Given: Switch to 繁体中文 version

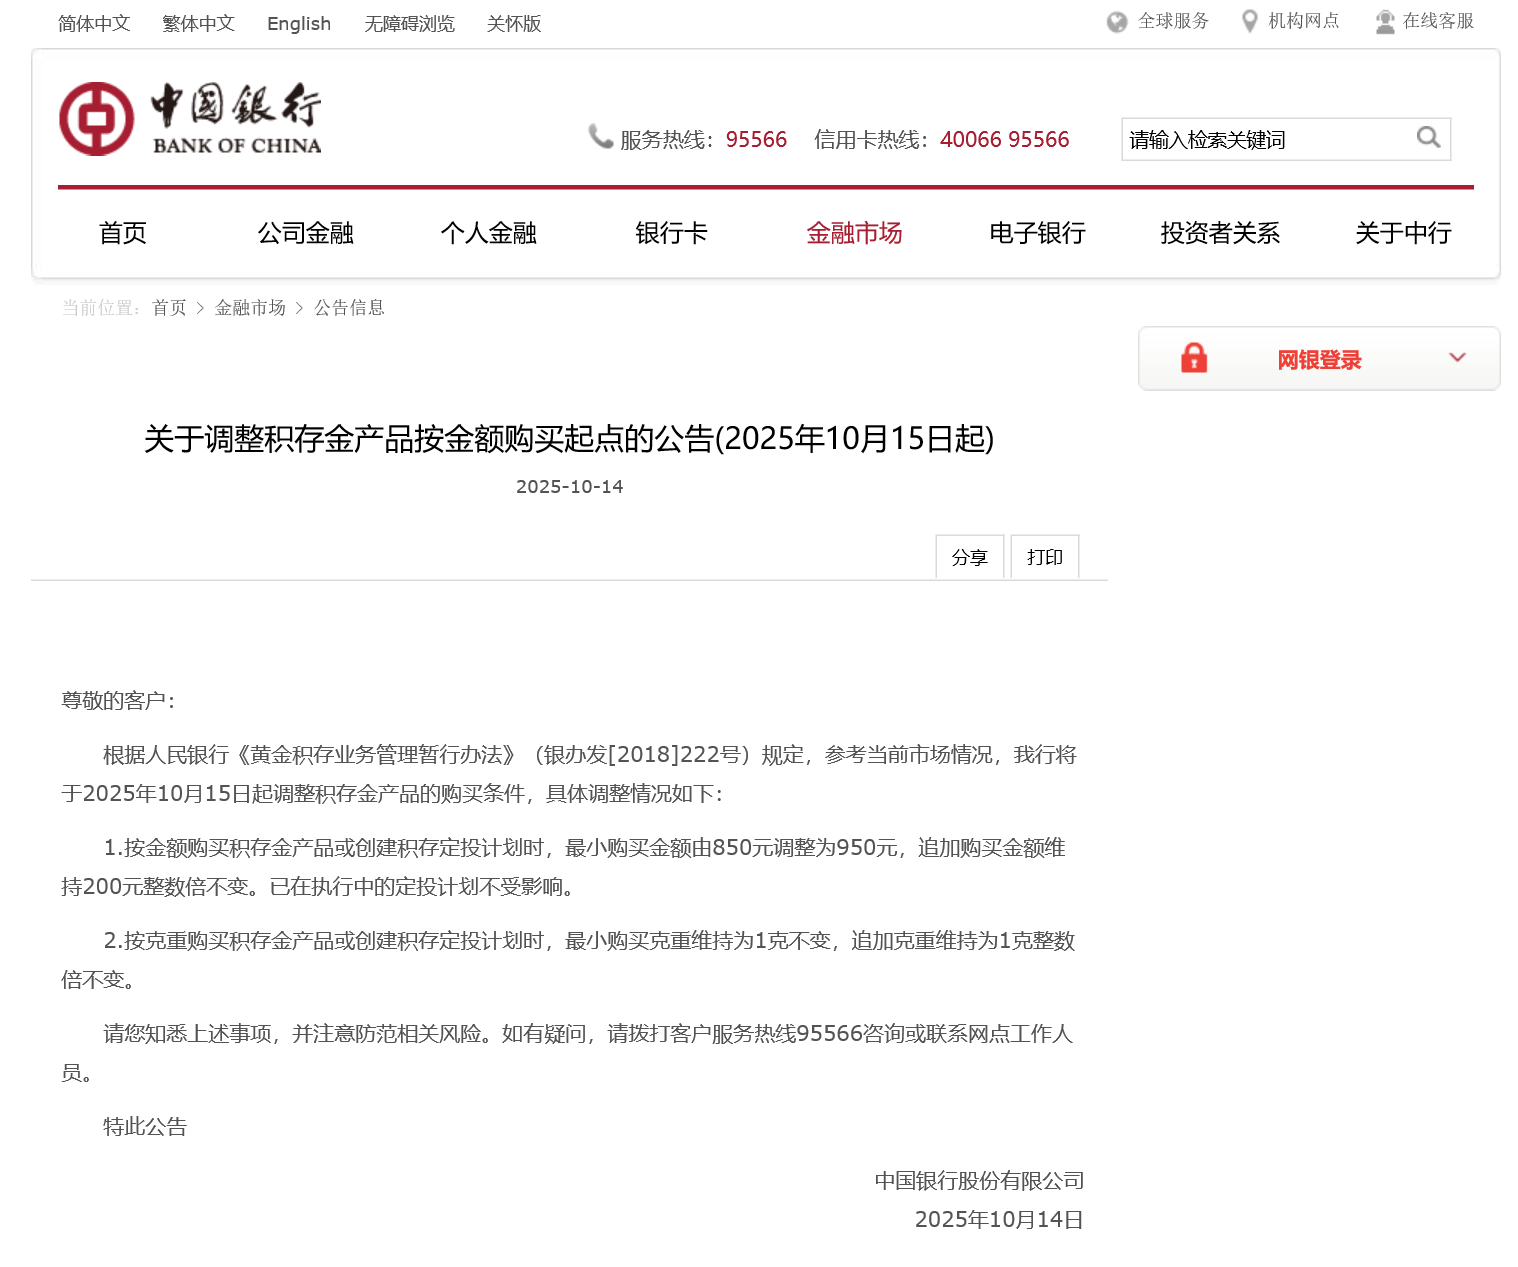Looking at the screenshot, I should click(x=198, y=24).
